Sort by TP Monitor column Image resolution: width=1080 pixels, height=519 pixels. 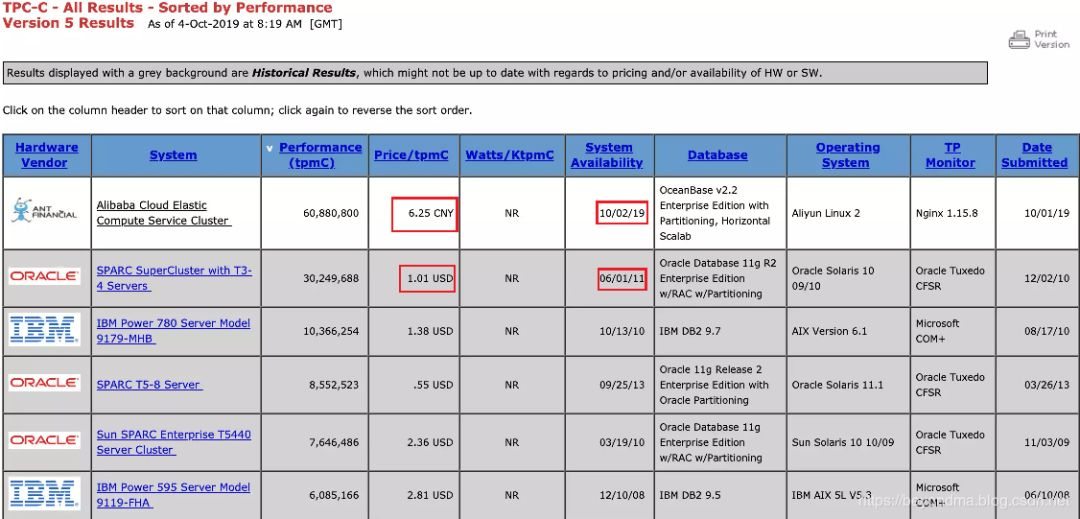pyautogui.click(x=950, y=155)
